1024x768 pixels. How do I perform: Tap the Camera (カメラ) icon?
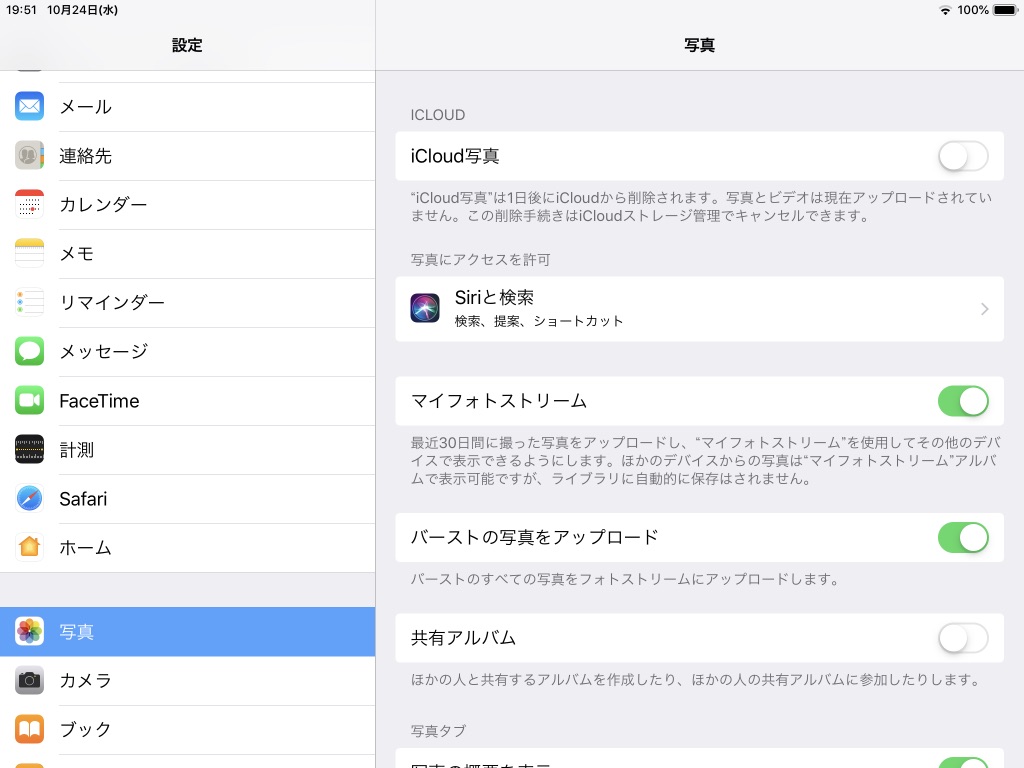click(29, 680)
